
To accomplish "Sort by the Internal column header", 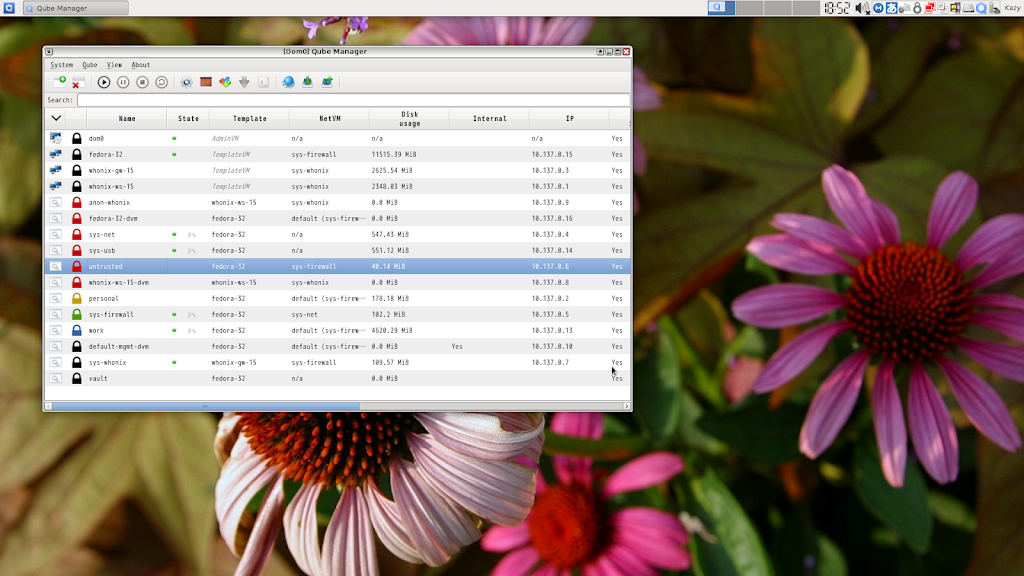I will pos(490,118).
